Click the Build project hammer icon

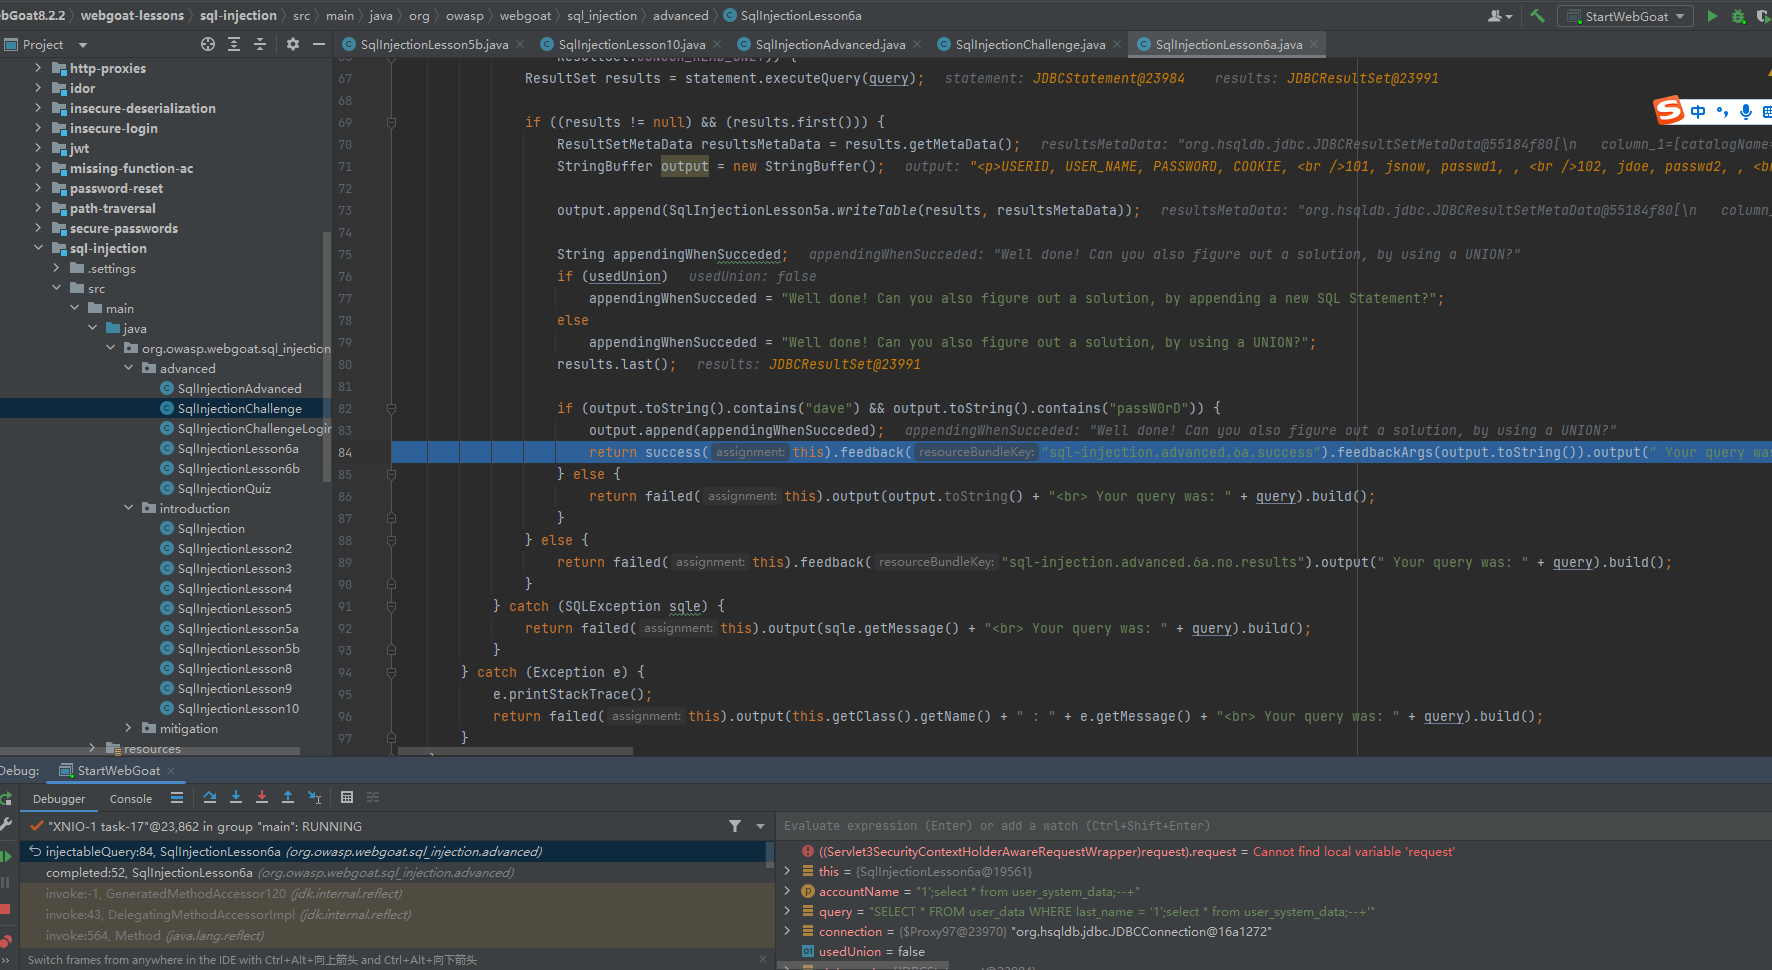(x=1538, y=16)
